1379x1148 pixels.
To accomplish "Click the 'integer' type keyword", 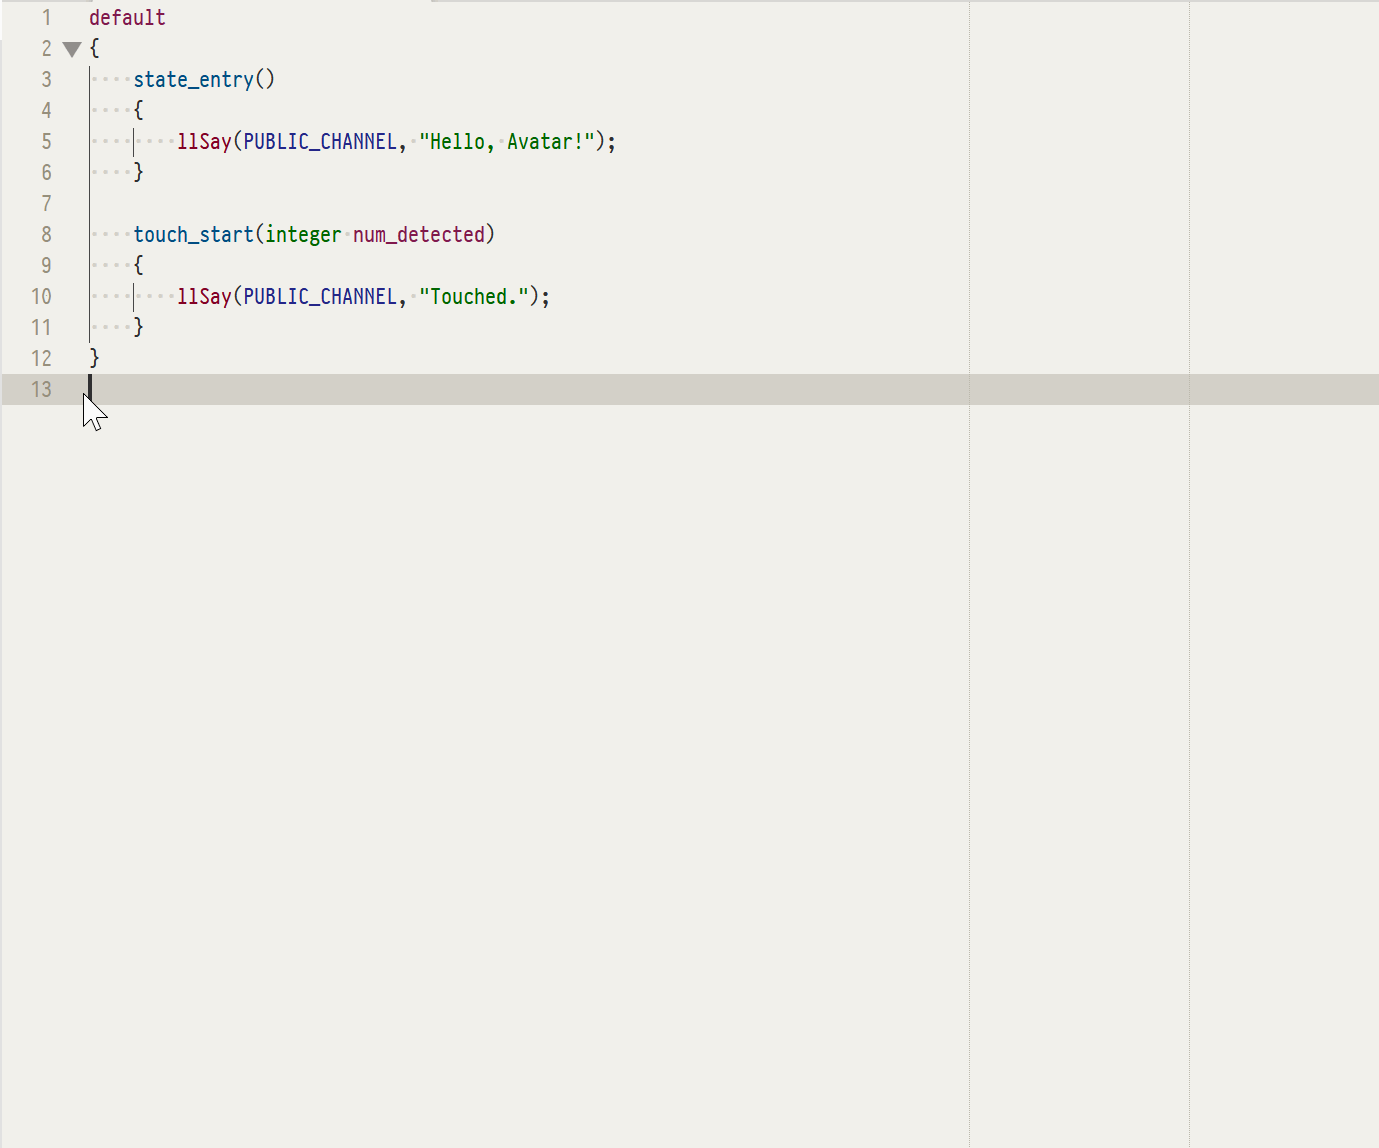I will [x=303, y=235].
